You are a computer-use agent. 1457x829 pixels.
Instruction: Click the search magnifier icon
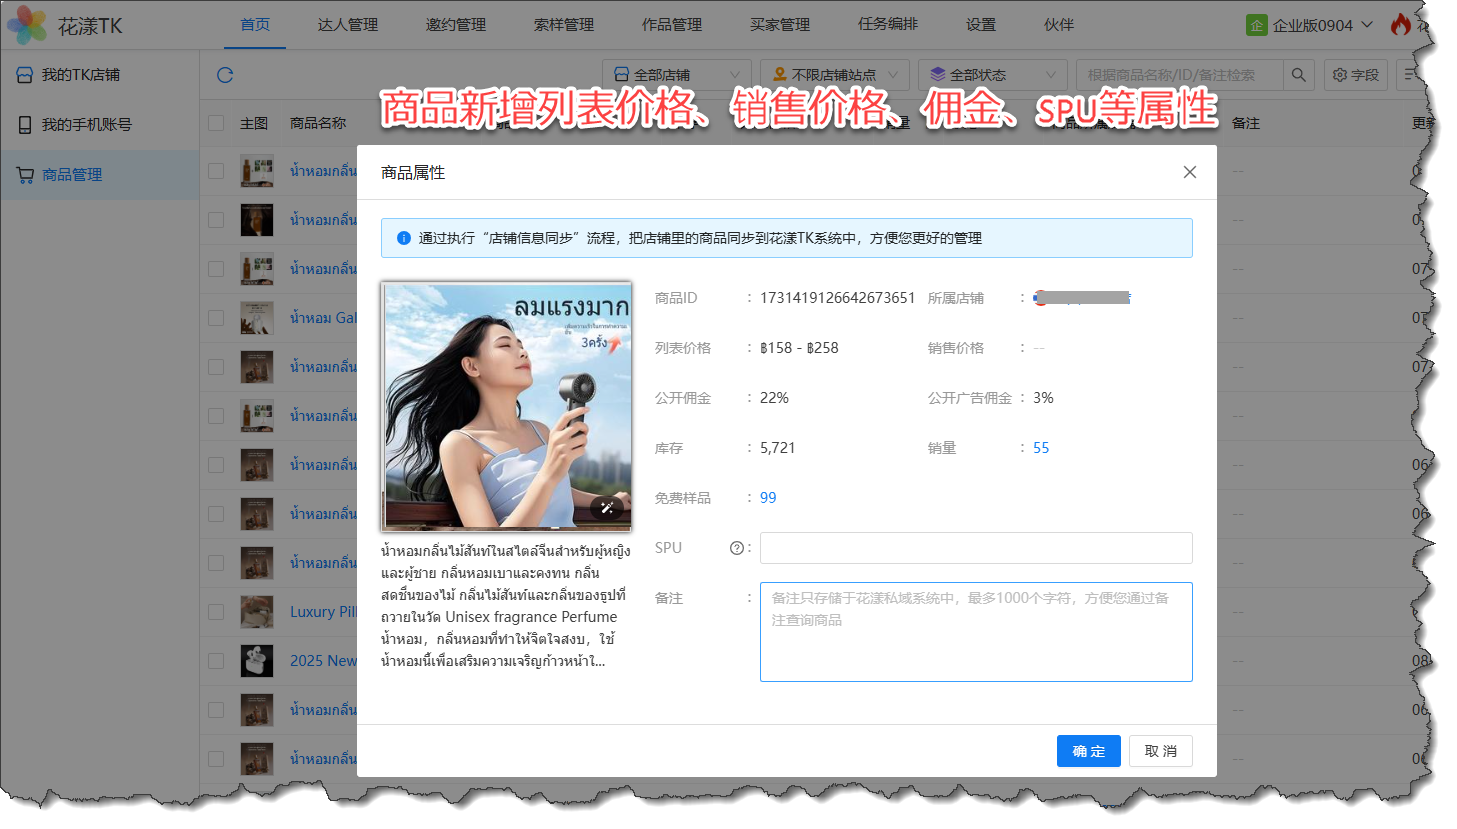1298,75
